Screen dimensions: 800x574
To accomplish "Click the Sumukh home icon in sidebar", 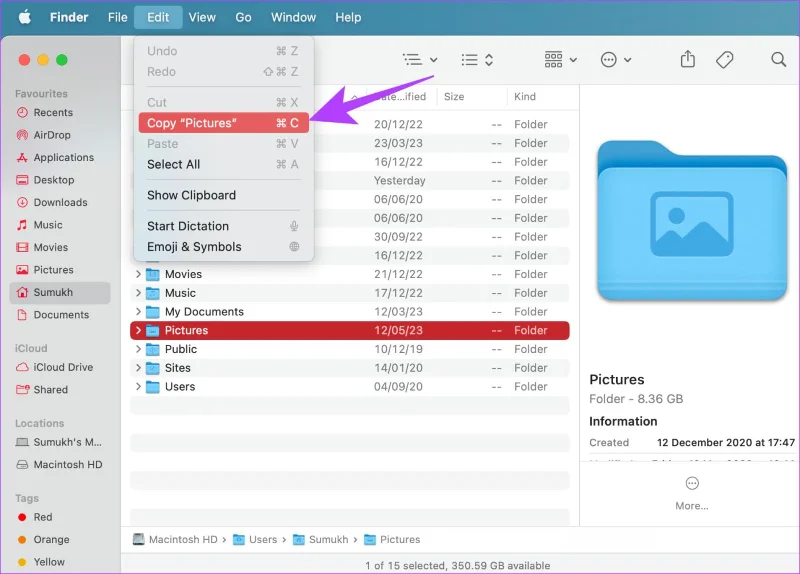I will pyautogui.click(x=22, y=292).
